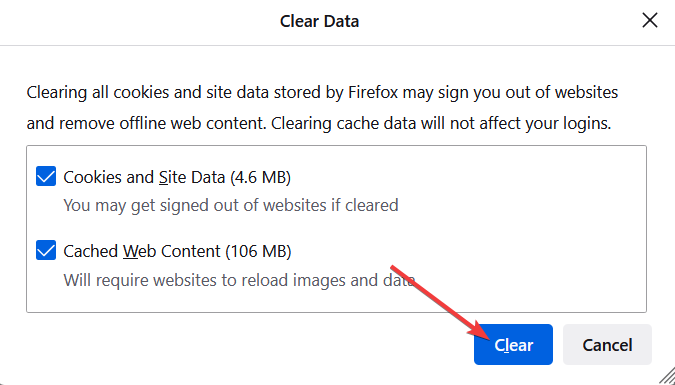Select the 'Will require websites to reload' description
675x385 pixels.
coord(239,280)
